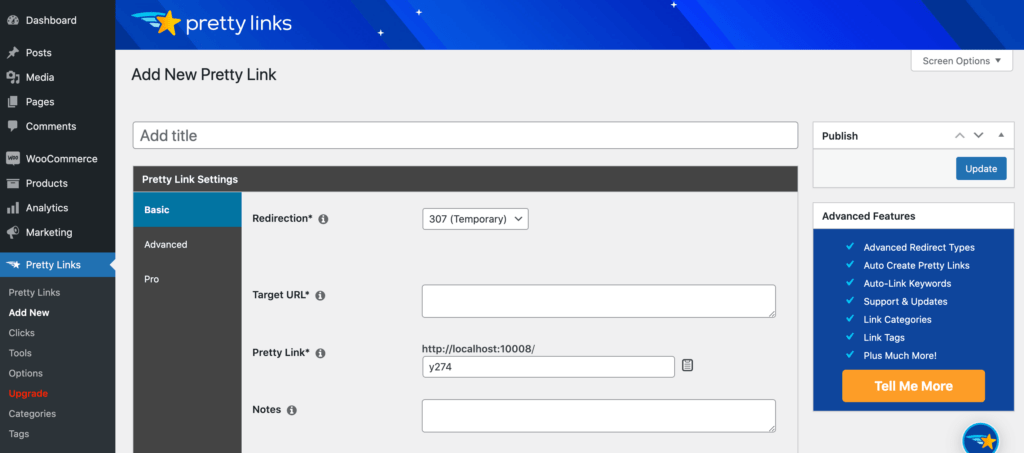Click the Posts pushpin icon

[x=12, y=53]
